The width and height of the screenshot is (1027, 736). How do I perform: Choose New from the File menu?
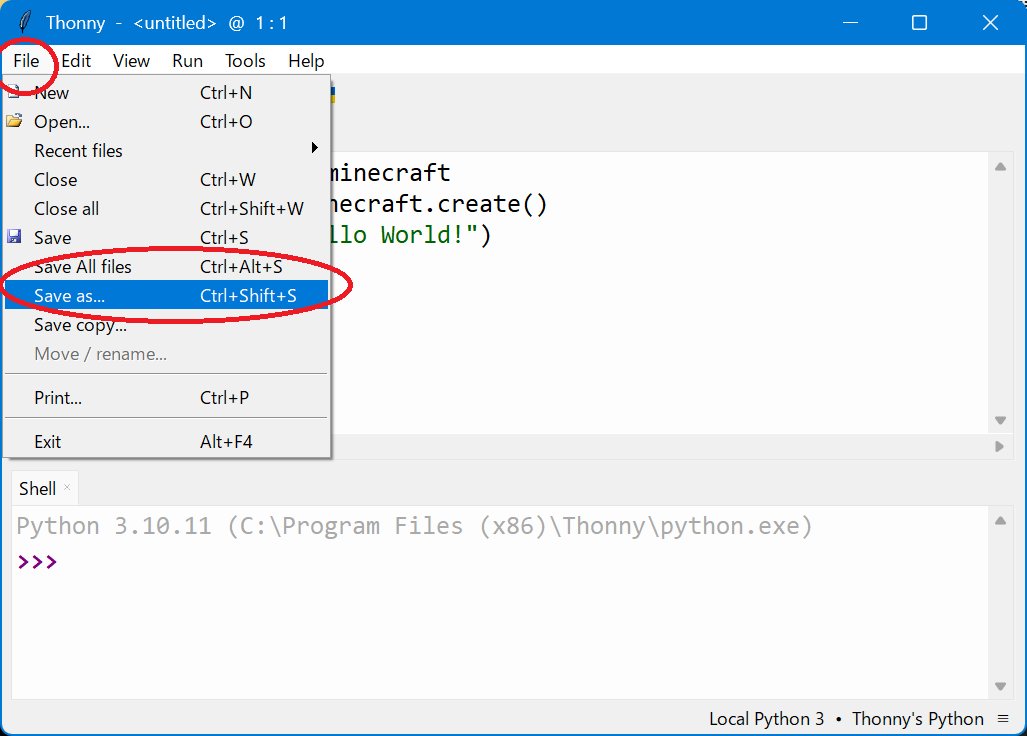coord(166,92)
